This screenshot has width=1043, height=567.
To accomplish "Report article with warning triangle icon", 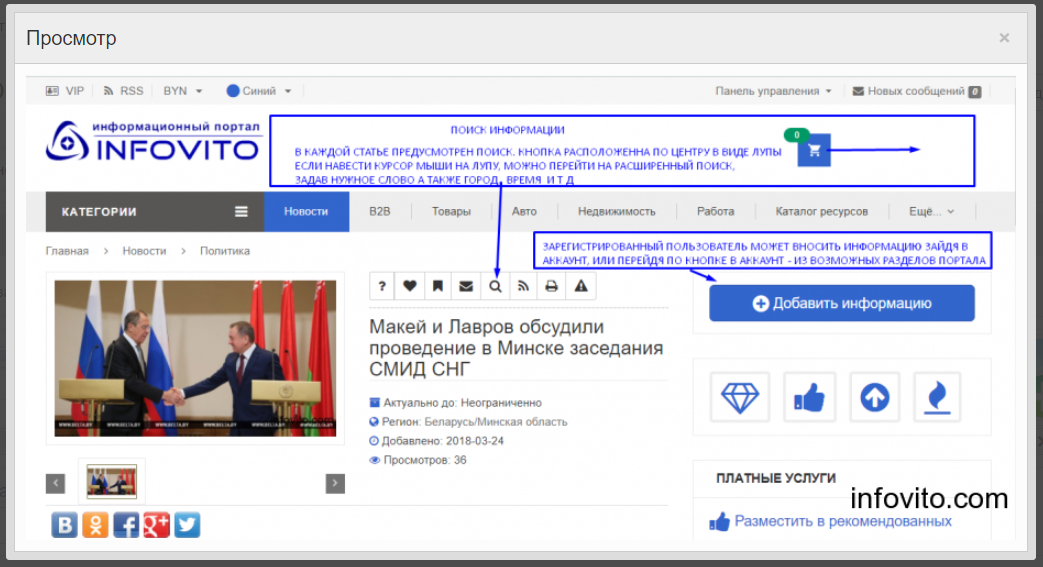I will tap(581, 286).
